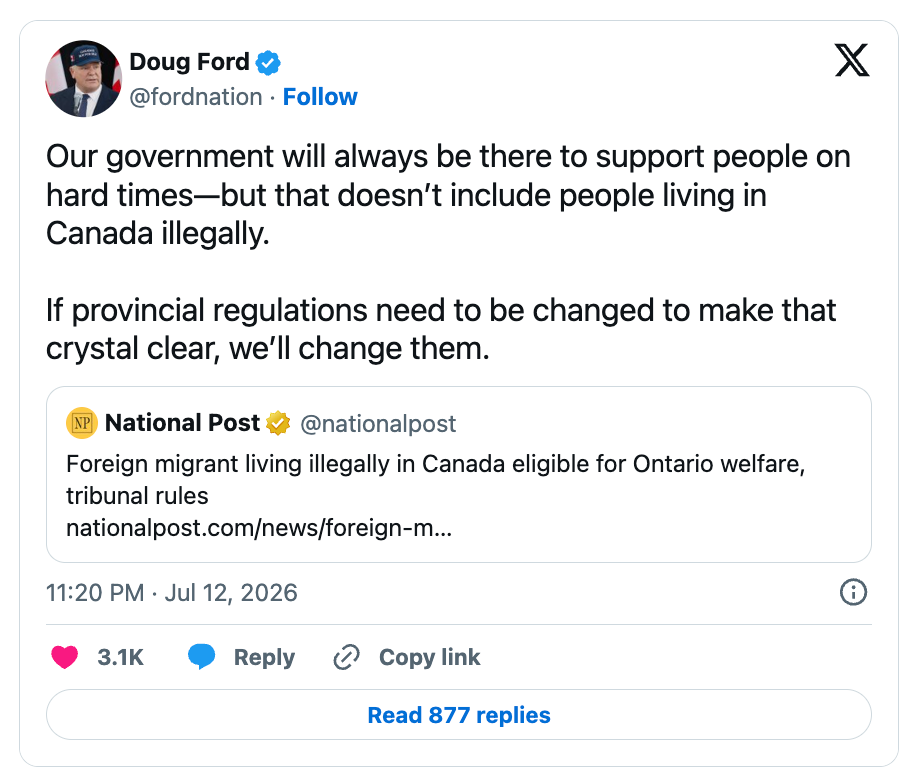Open Doug Ford's profile picture
908x778 pixels.
coord(83,79)
